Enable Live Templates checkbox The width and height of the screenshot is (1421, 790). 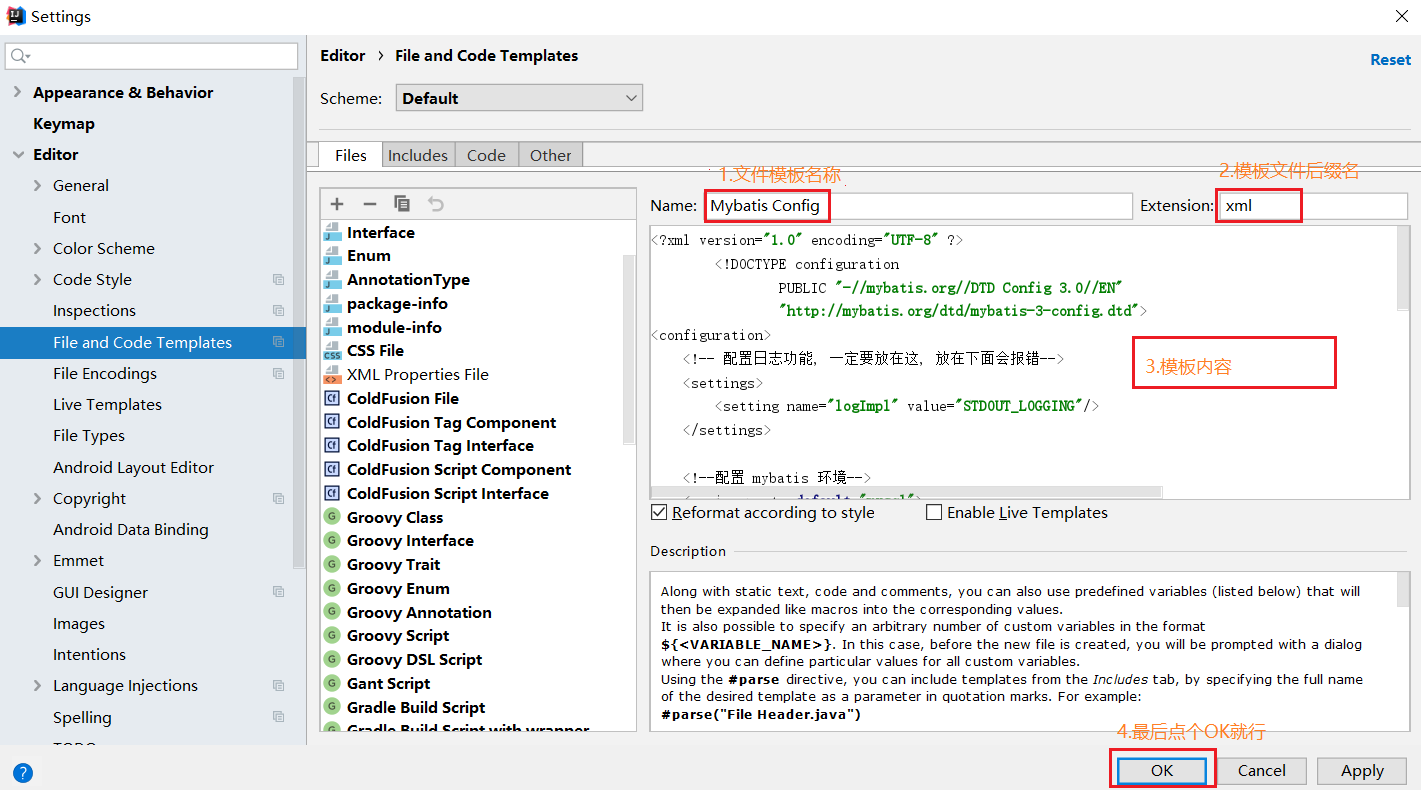tap(934, 512)
